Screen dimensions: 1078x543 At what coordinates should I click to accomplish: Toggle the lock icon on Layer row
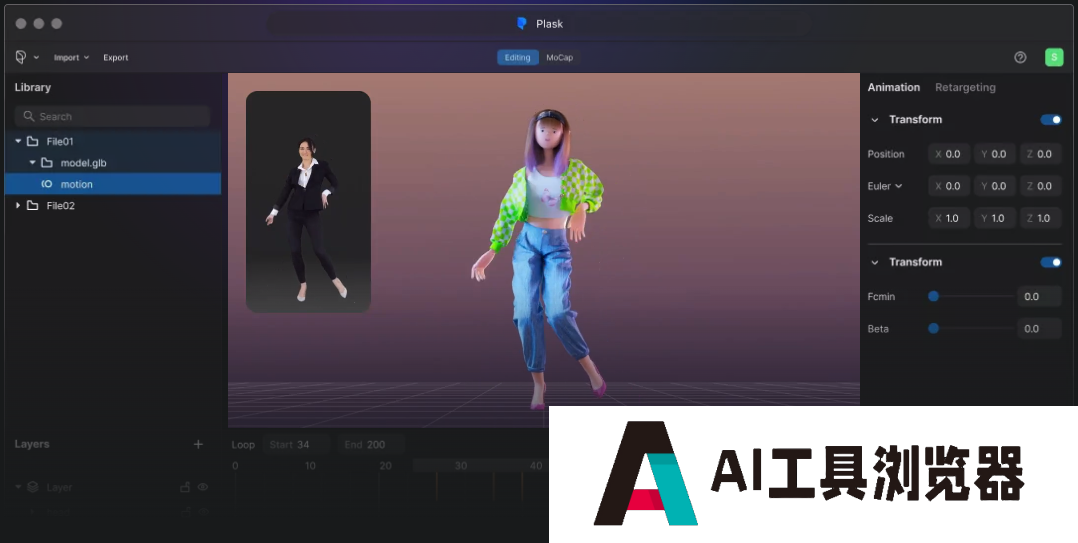point(185,487)
